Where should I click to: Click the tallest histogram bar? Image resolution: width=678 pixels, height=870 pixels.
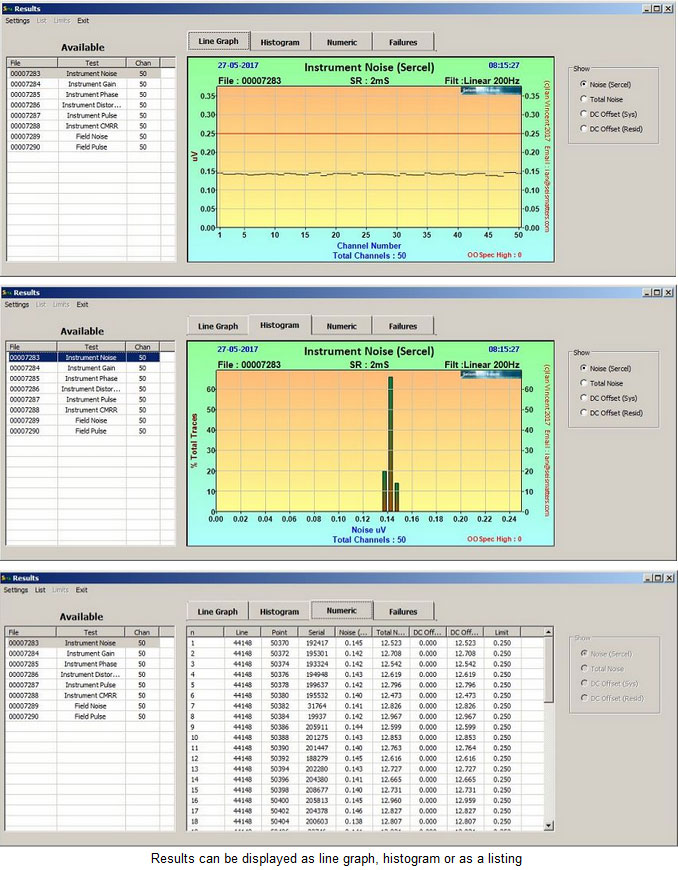pyautogui.click(x=391, y=444)
